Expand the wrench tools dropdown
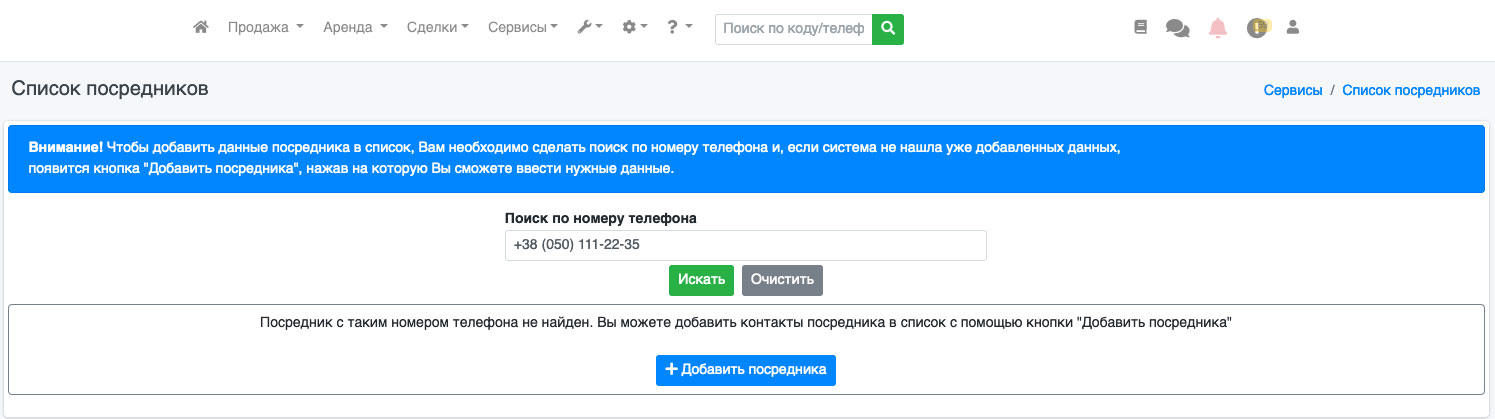The width and height of the screenshot is (1495, 419). 589,28
